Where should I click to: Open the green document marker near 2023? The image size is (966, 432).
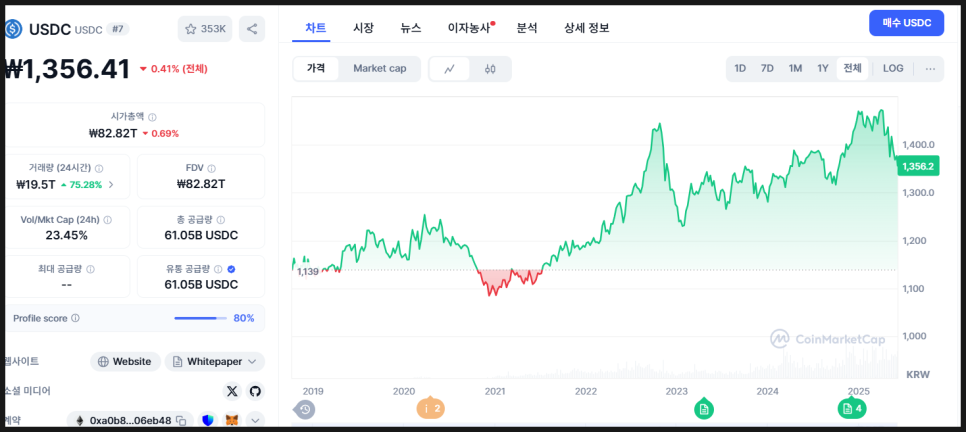click(704, 408)
